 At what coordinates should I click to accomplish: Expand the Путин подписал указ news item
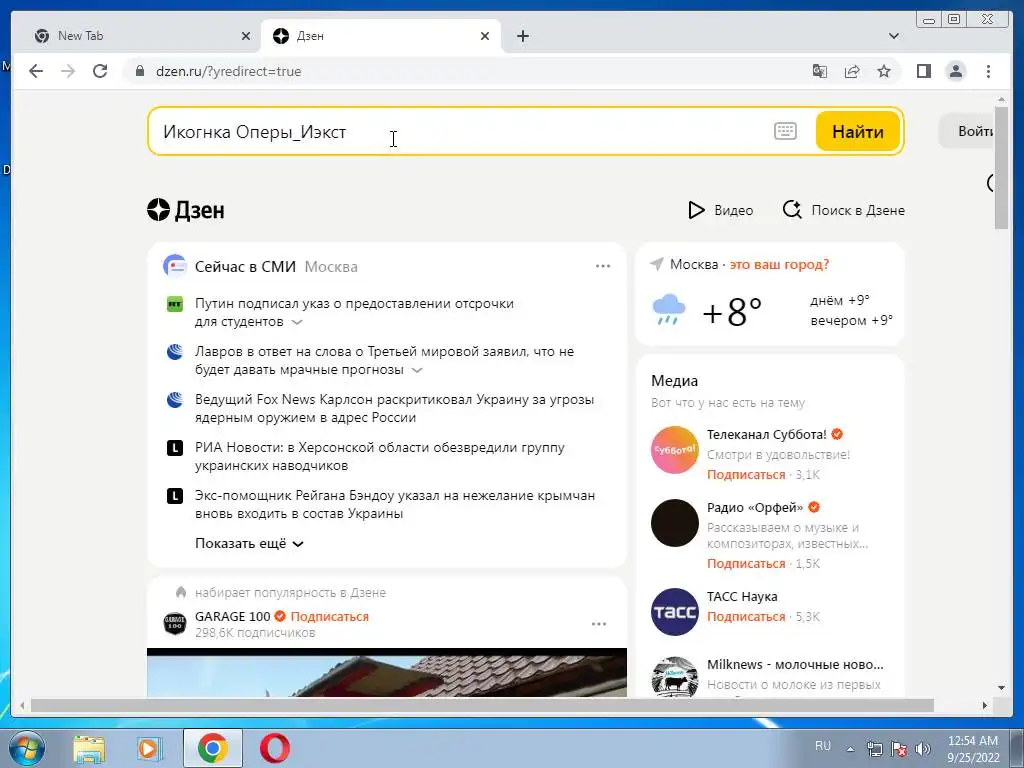(x=296, y=322)
